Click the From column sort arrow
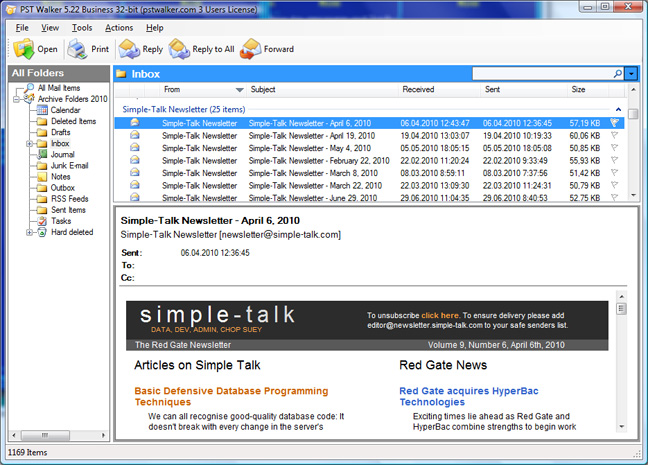 [239, 90]
